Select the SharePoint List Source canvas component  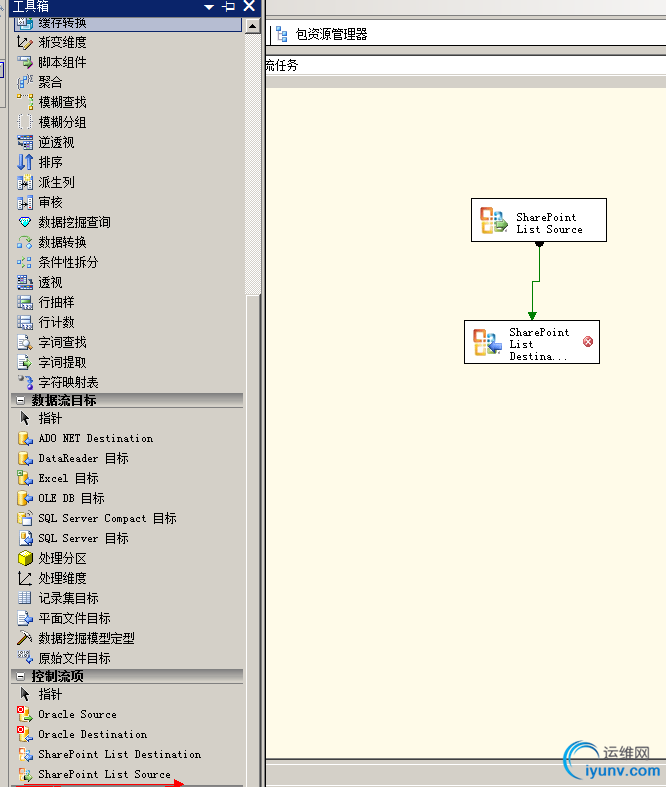pos(539,220)
